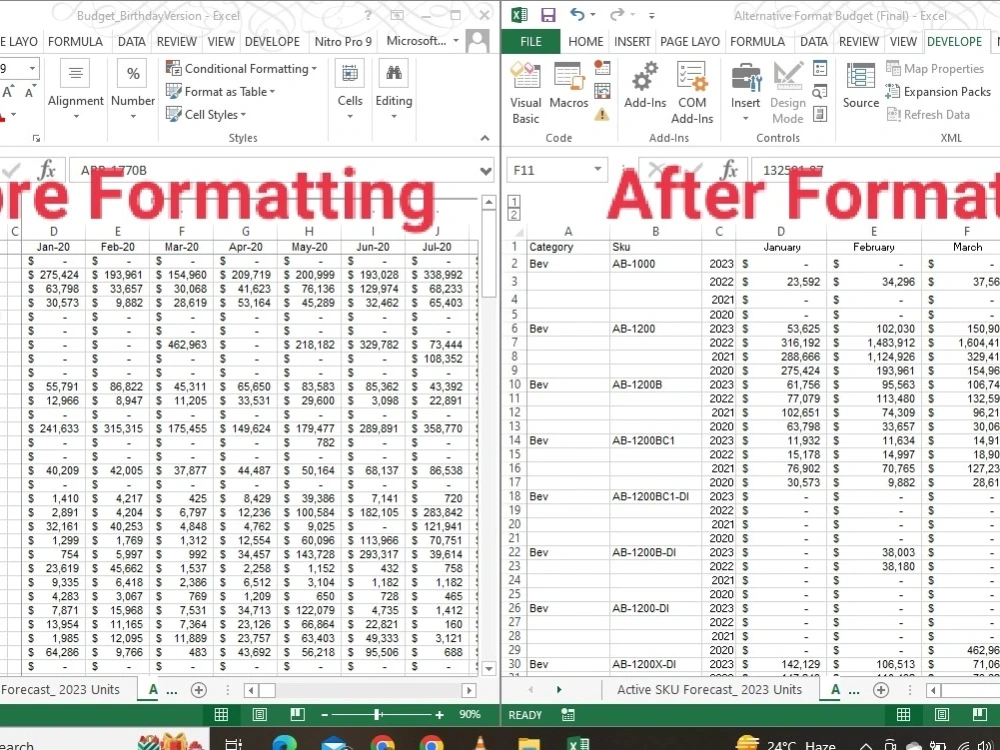The height and width of the screenshot is (750, 1000).
Task: Open the Macros dialog
Action: [x=568, y=85]
